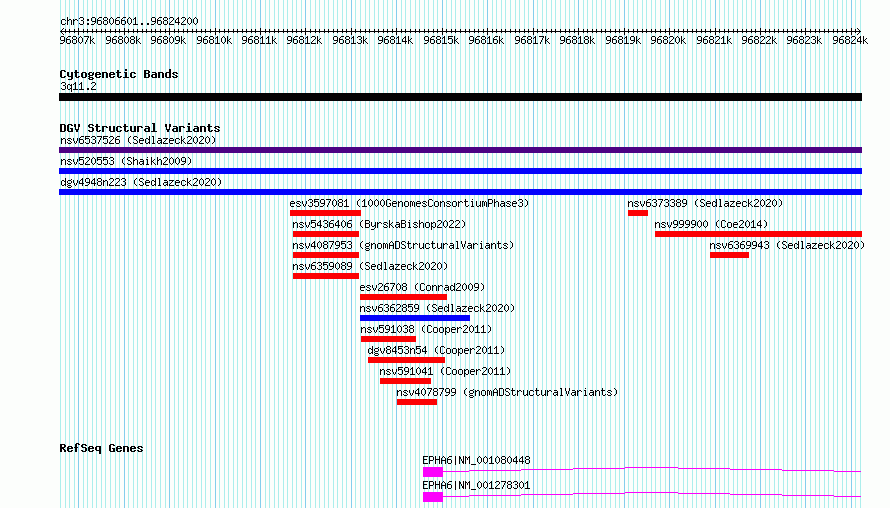Click the red nsv6359089 variant bar
The image size is (890, 508).
[326, 276]
